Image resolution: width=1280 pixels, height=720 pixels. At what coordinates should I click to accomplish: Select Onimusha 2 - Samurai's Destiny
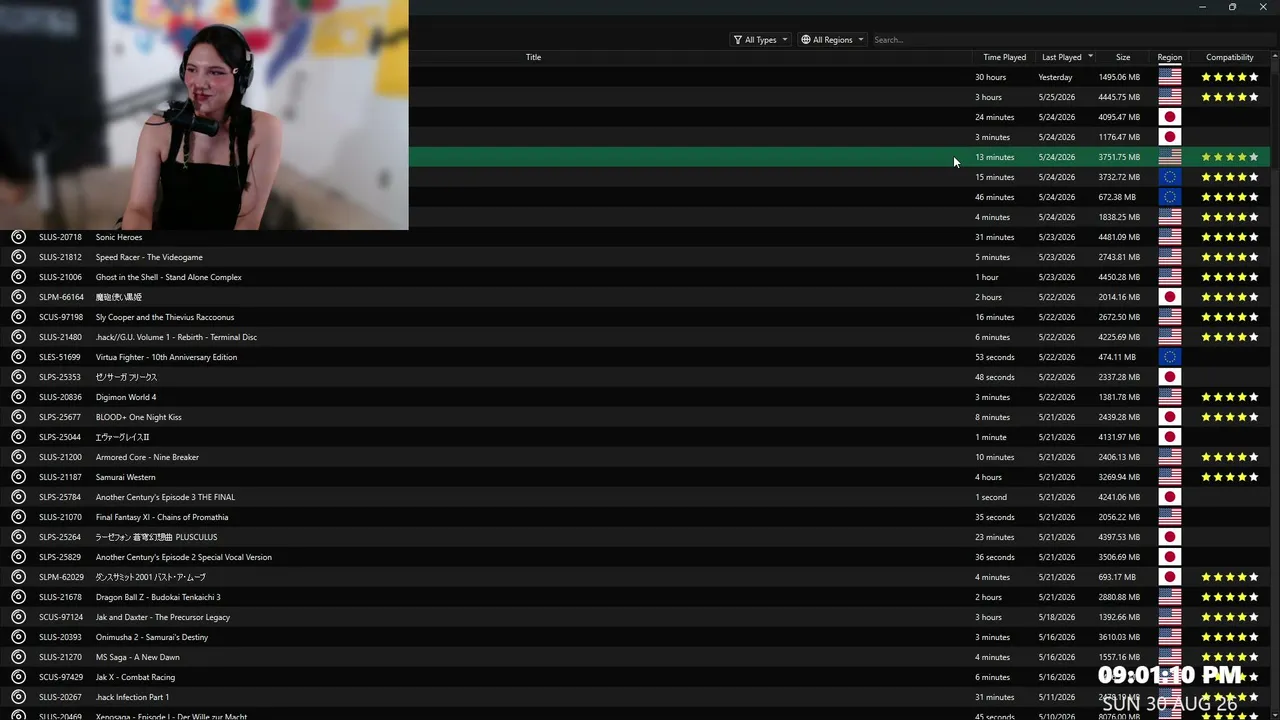[152, 637]
